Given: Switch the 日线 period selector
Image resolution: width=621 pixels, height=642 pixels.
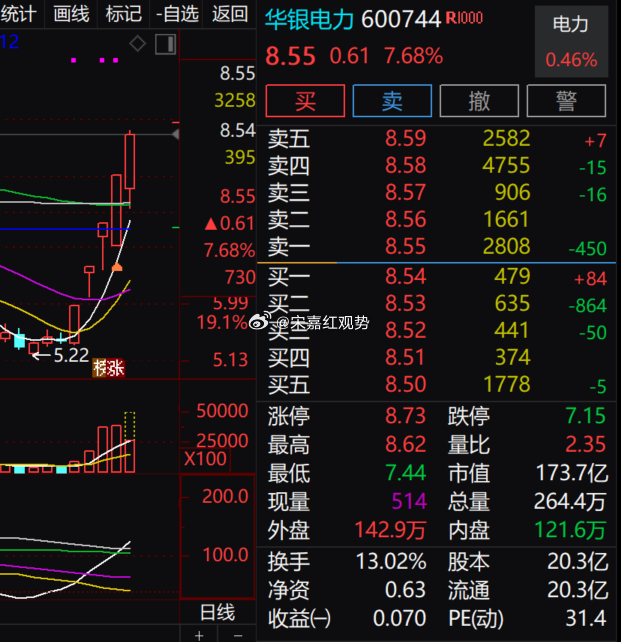Looking at the screenshot, I should pos(217,613).
